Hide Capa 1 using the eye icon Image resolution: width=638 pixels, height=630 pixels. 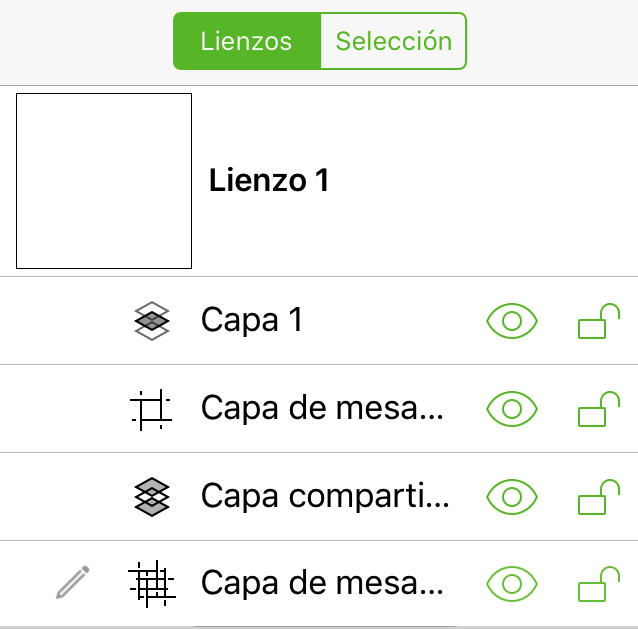(x=511, y=321)
